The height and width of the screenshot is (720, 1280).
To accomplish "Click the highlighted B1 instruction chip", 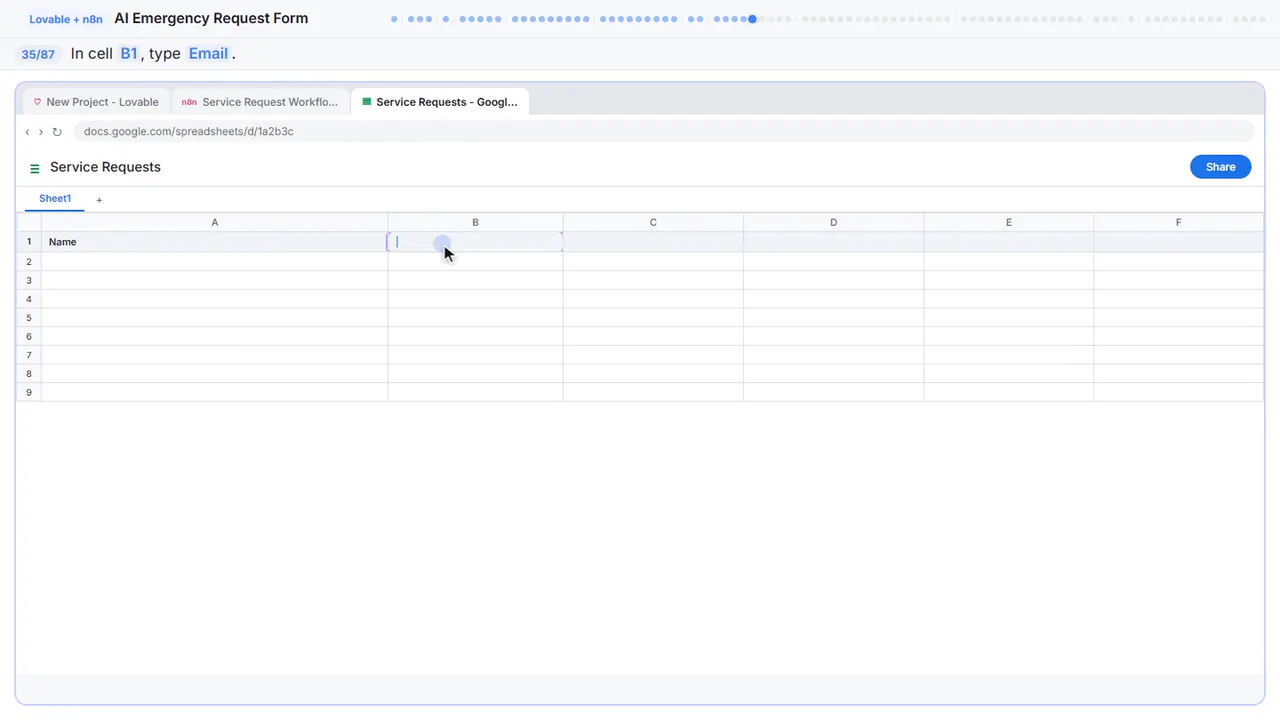I will [x=129, y=54].
